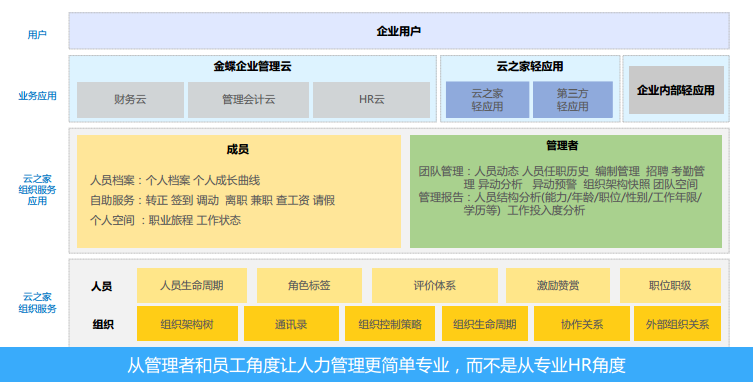
Task: Click the 云之家组织服务应用 layer label
Action: (x=37, y=190)
